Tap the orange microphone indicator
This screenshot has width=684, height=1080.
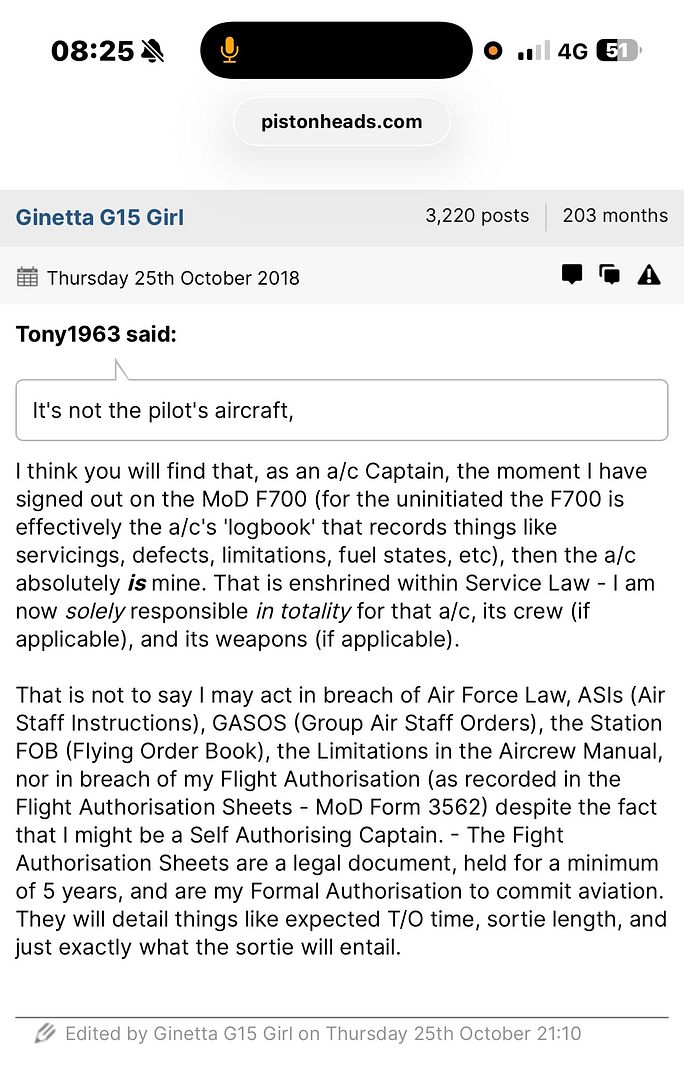[230, 50]
